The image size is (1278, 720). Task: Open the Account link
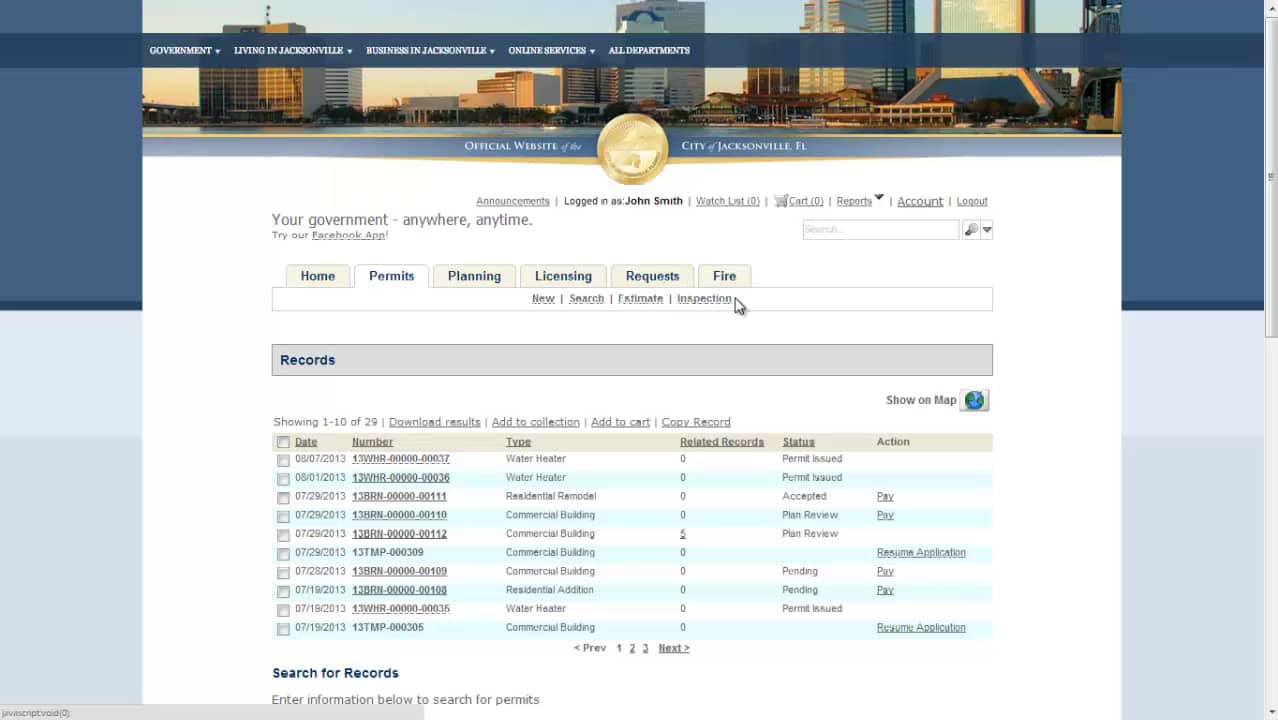click(x=920, y=201)
